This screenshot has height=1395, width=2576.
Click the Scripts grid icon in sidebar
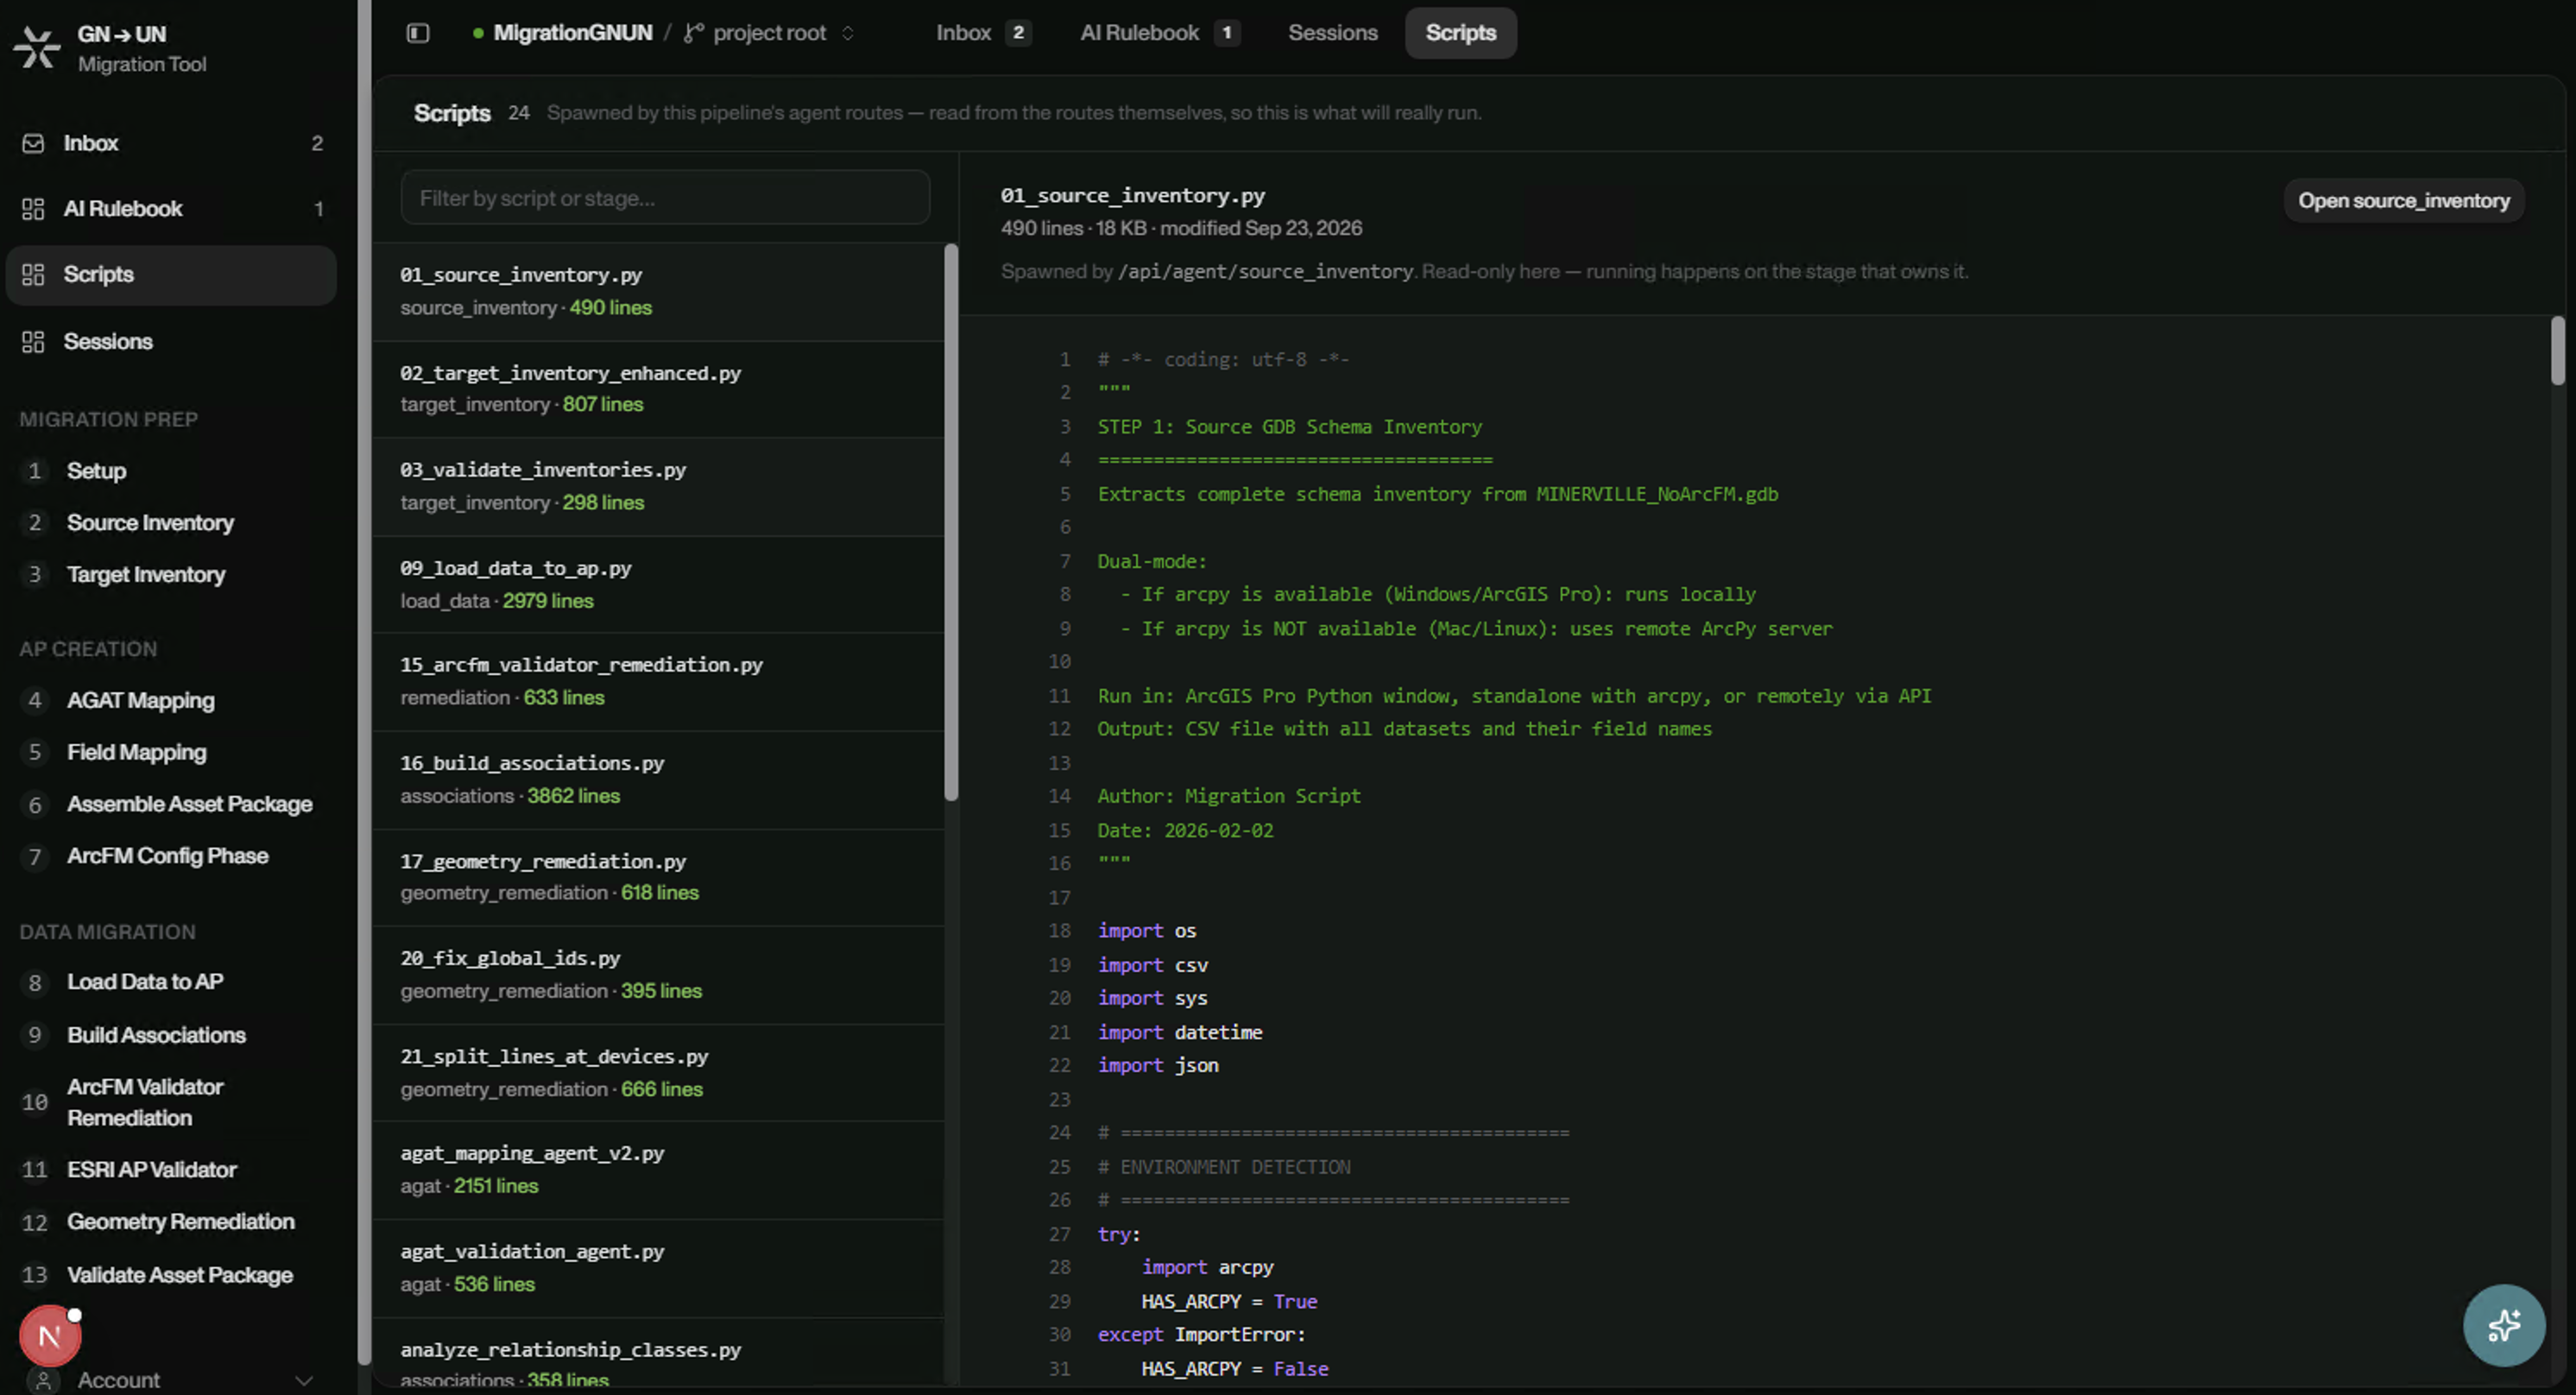(33, 274)
